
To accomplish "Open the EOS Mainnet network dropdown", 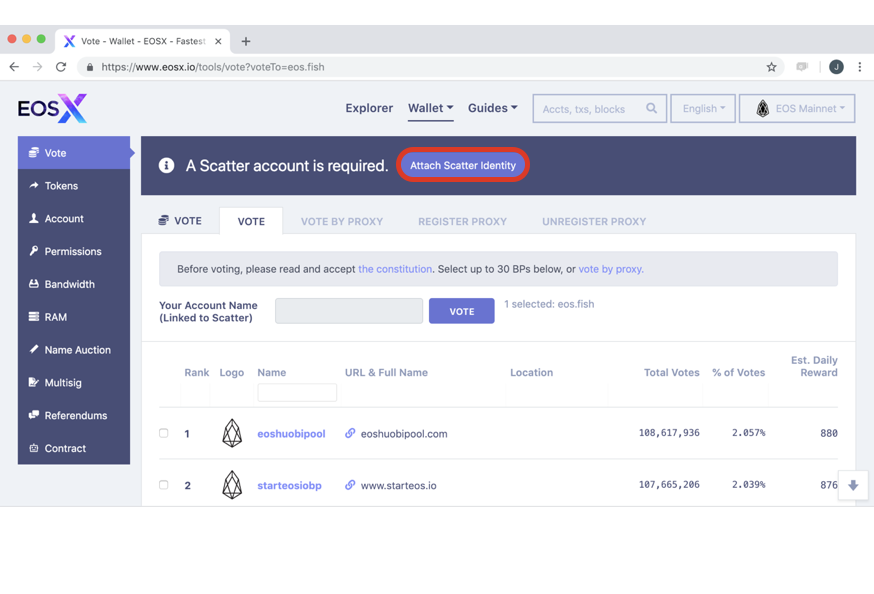I will (x=797, y=108).
